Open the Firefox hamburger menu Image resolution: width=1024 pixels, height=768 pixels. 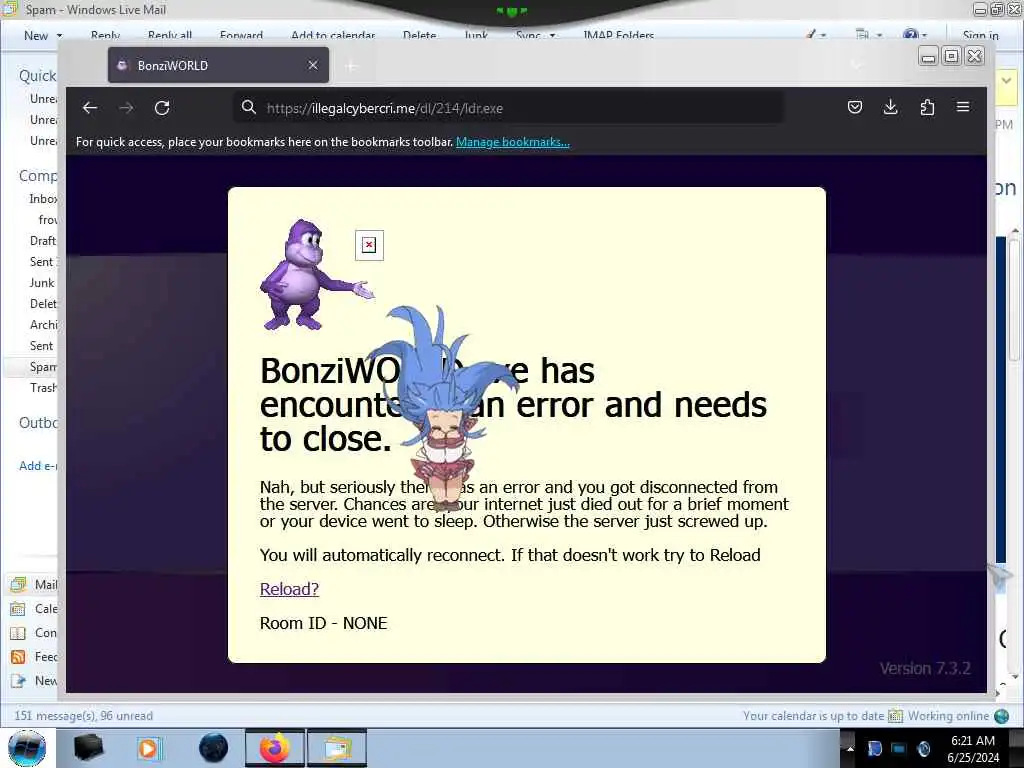coord(963,106)
